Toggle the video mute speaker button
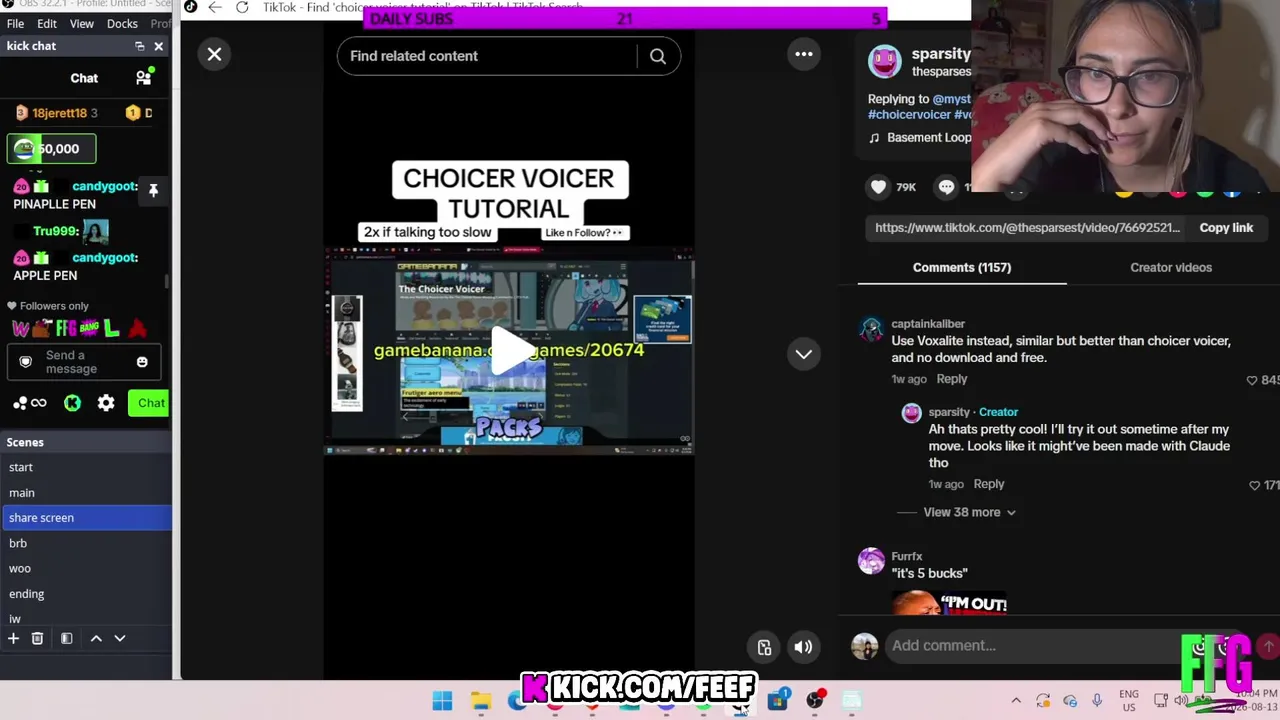The width and height of the screenshot is (1280, 720). tap(803, 647)
